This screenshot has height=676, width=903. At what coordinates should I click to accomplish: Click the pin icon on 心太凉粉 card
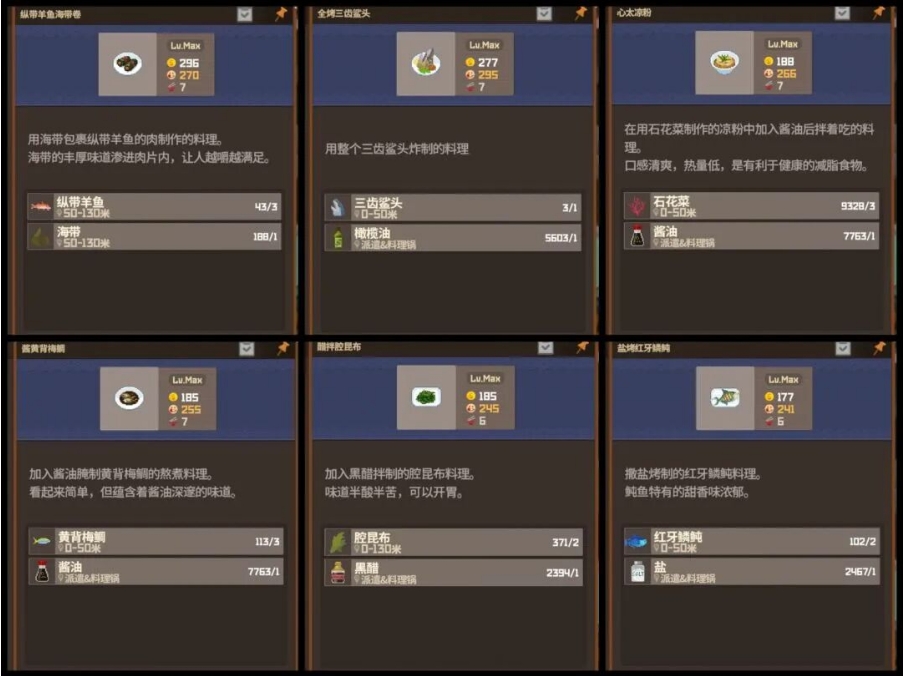coord(879,12)
